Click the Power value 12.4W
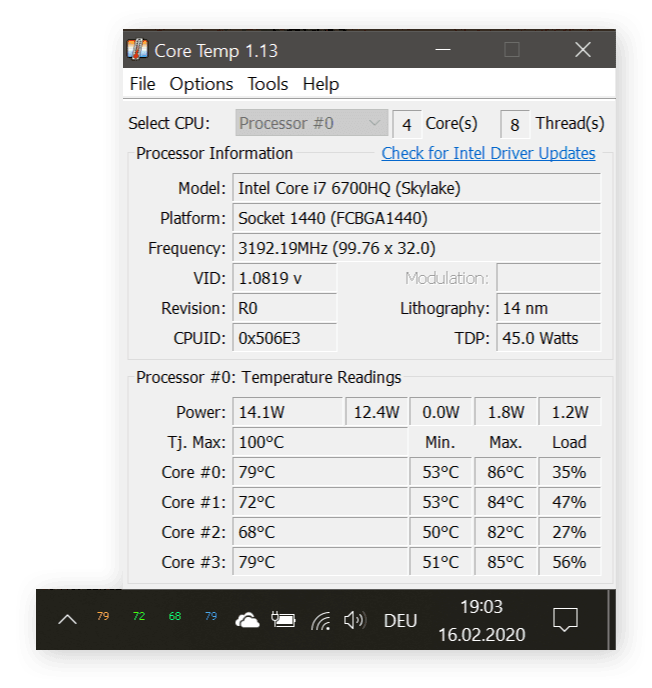 pyautogui.click(x=376, y=412)
